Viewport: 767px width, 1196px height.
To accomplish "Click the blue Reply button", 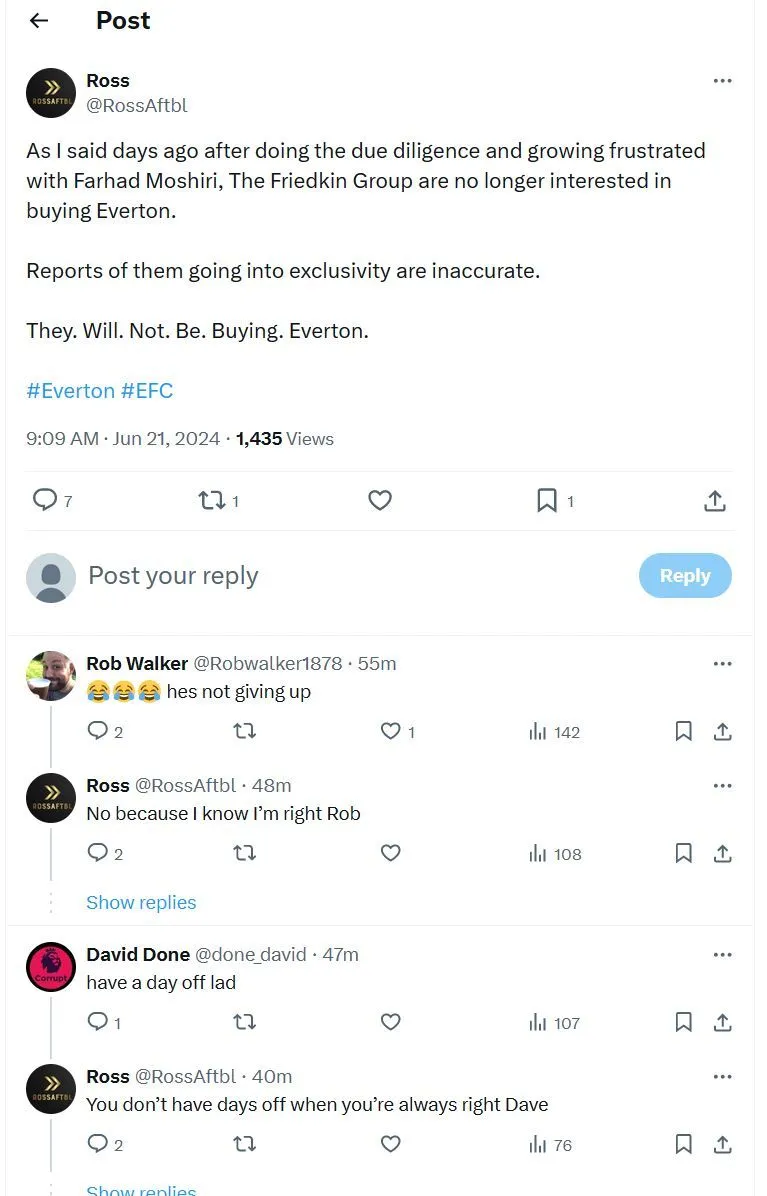I will [x=684, y=576].
